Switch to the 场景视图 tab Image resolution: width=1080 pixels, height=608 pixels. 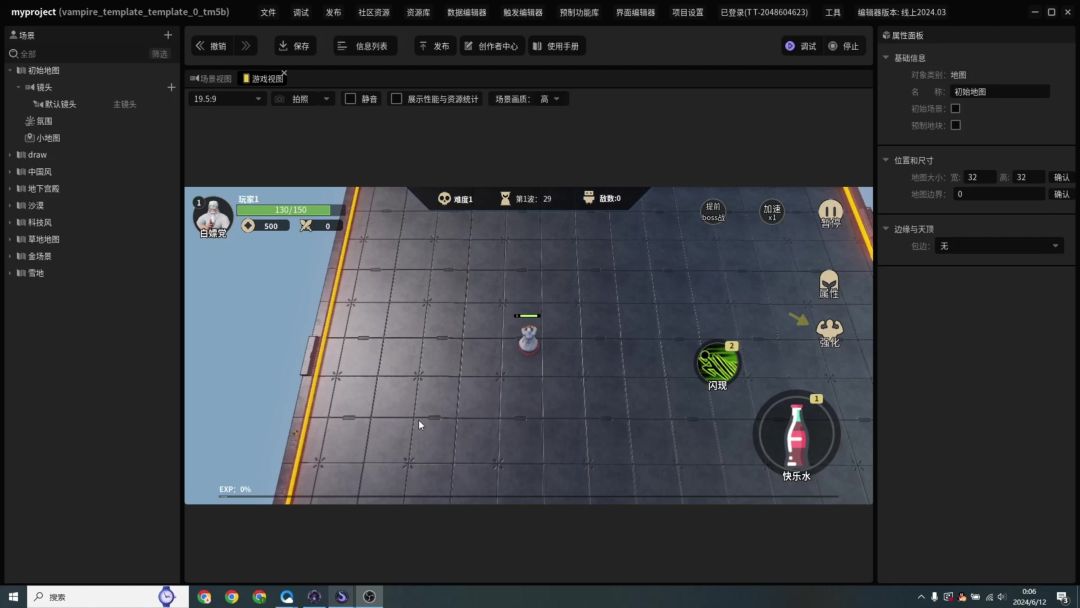pos(211,78)
